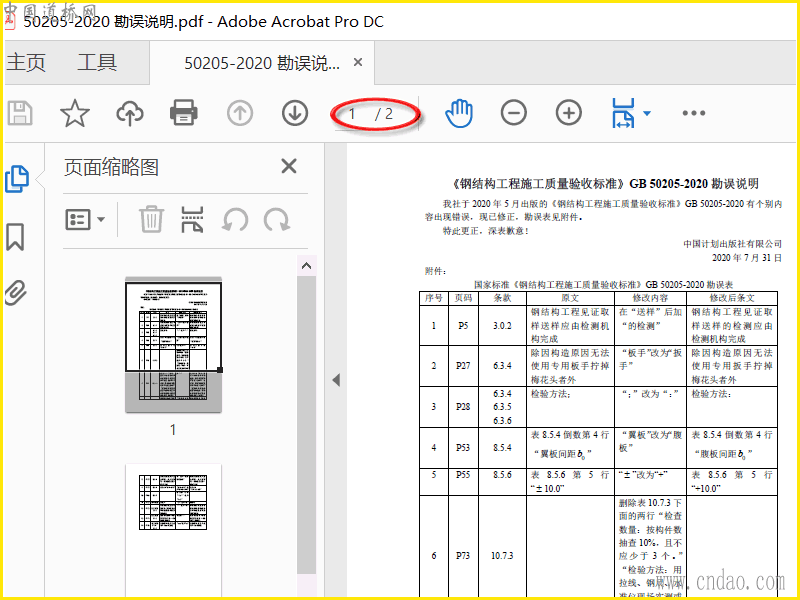Click the Save file floppy disk icon

click(20, 113)
